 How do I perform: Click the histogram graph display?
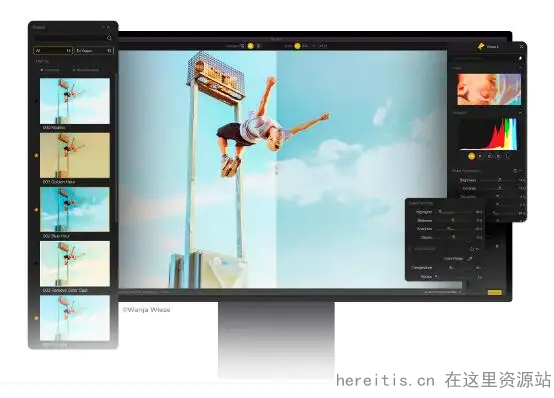489,134
